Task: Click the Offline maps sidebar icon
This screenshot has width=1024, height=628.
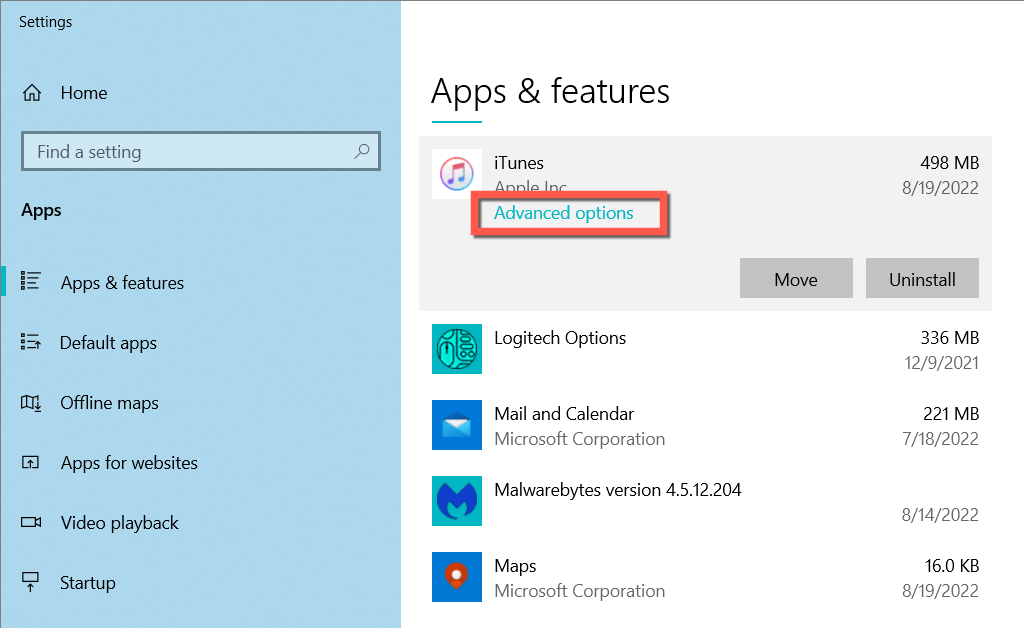Action: 30,403
